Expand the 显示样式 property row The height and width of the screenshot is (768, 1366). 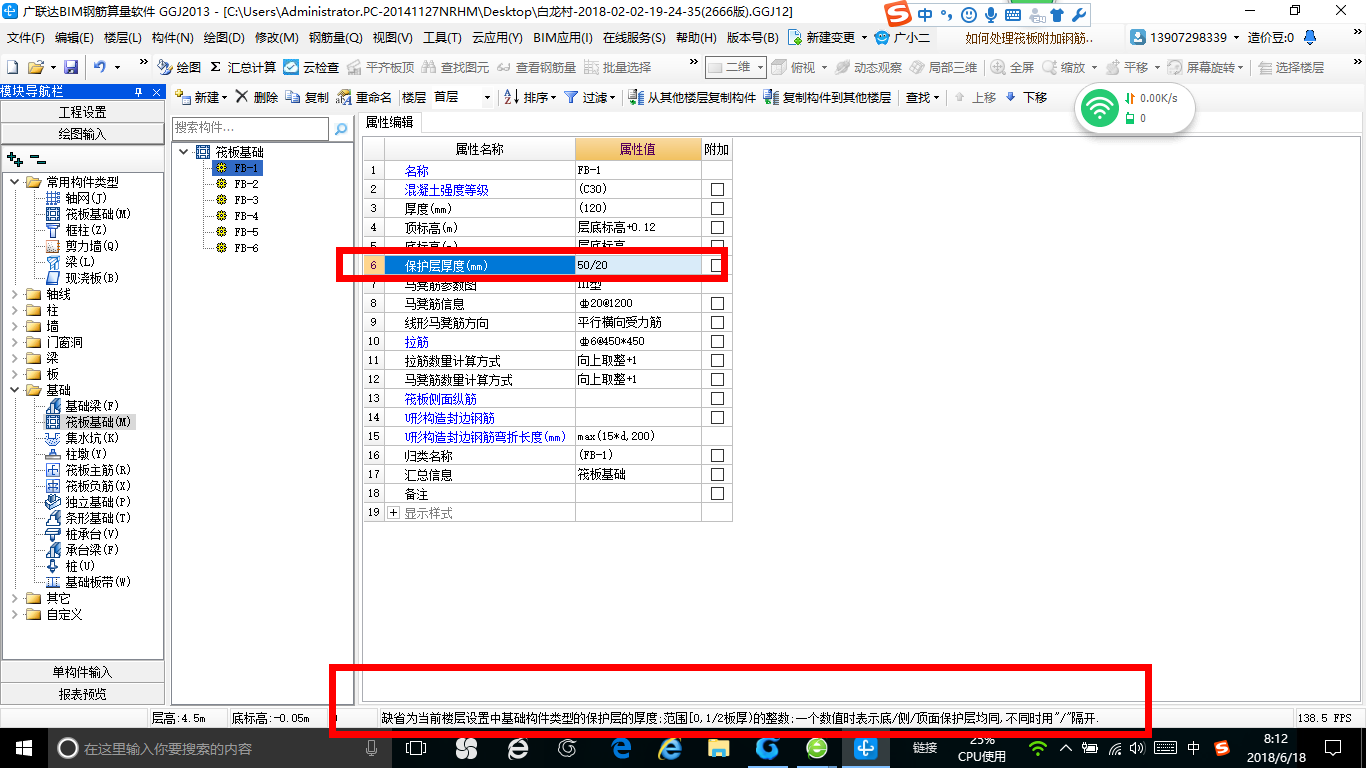(393, 513)
